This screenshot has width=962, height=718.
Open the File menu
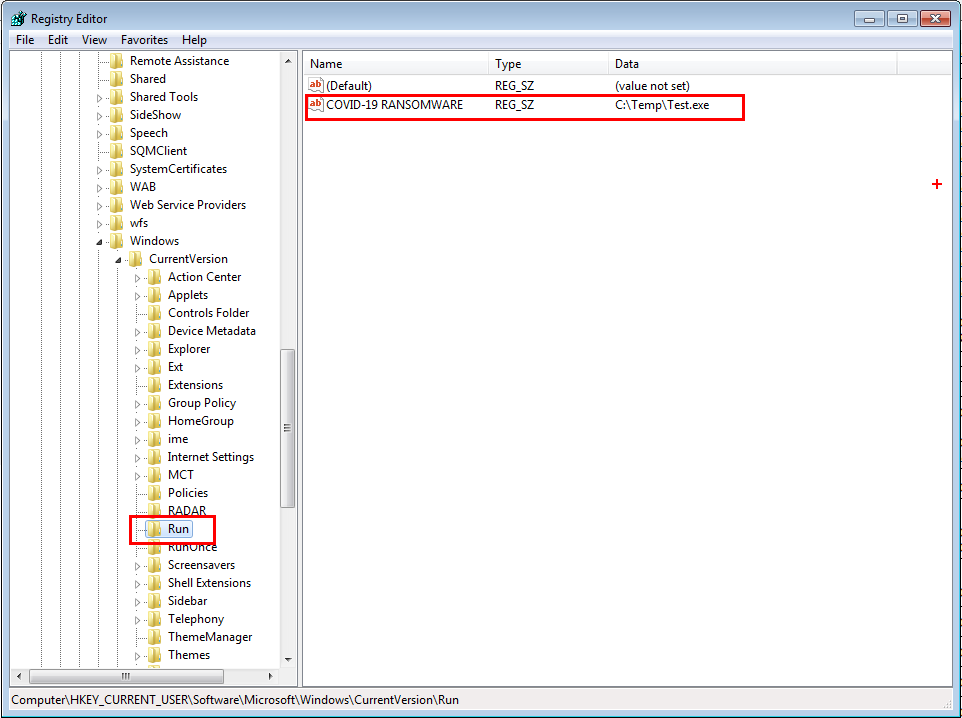(x=25, y=40)
